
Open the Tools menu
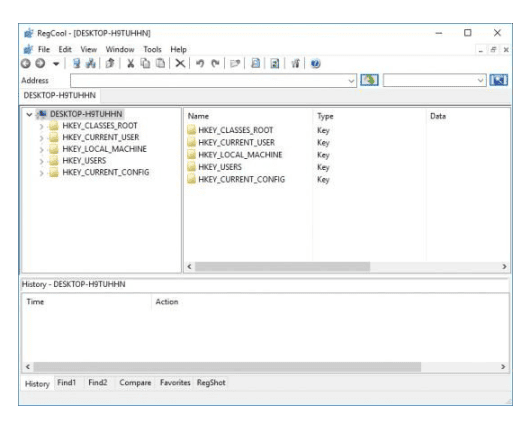tap(152, 49)
